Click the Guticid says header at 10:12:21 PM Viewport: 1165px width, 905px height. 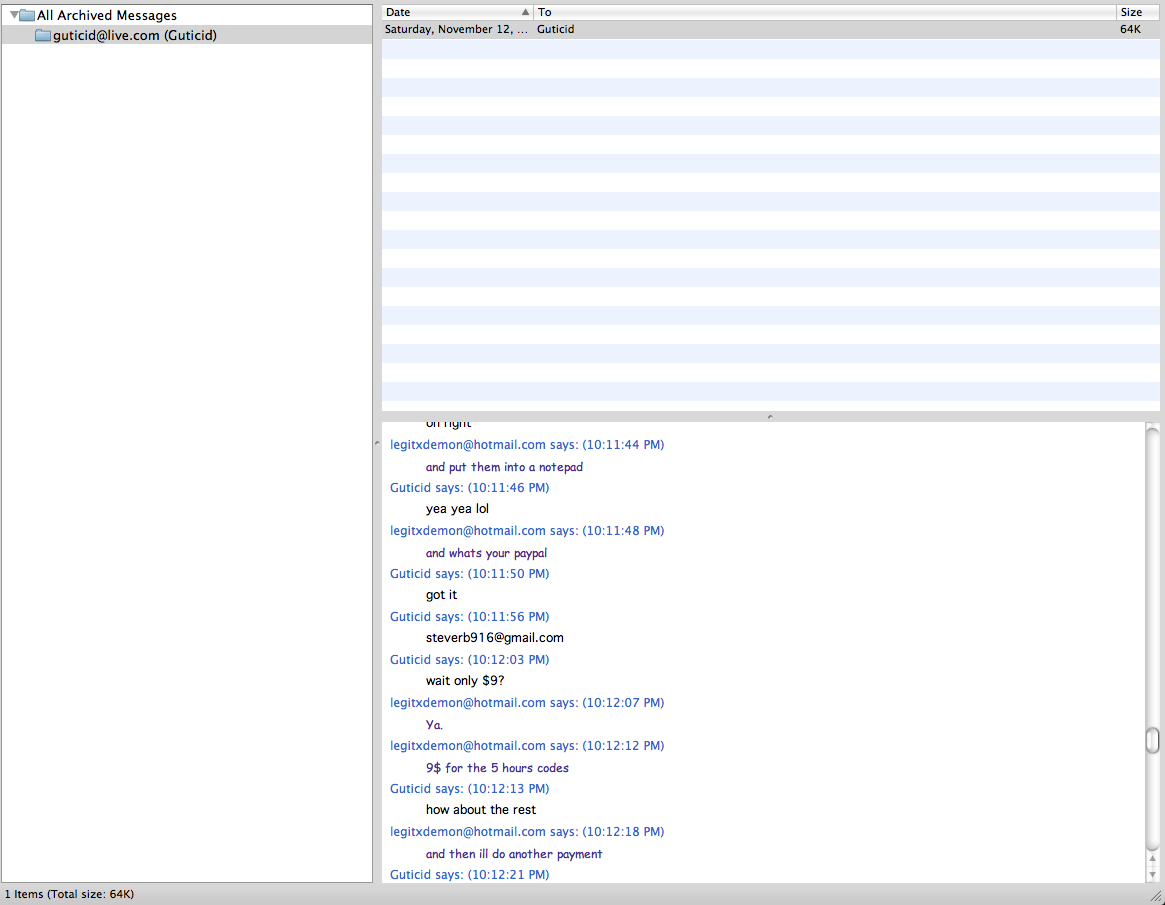470,875
